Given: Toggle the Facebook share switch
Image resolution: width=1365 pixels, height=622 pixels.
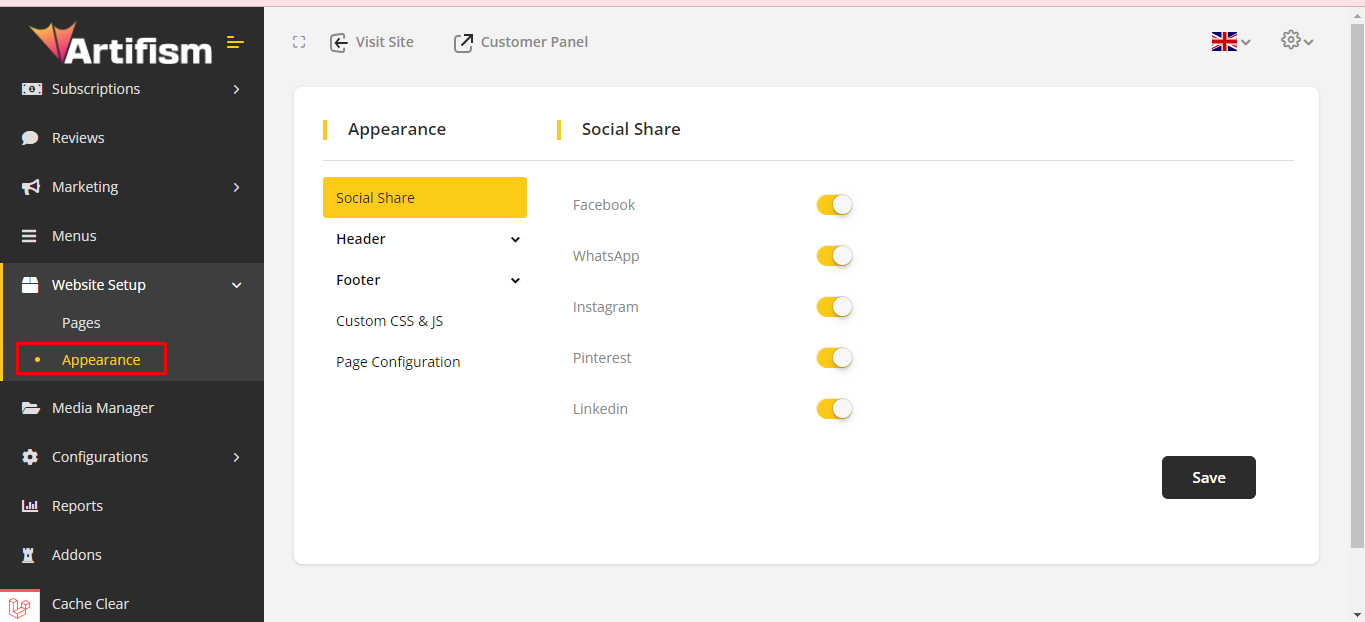Looking at the screenshot, I should click(x=834, y=205).
